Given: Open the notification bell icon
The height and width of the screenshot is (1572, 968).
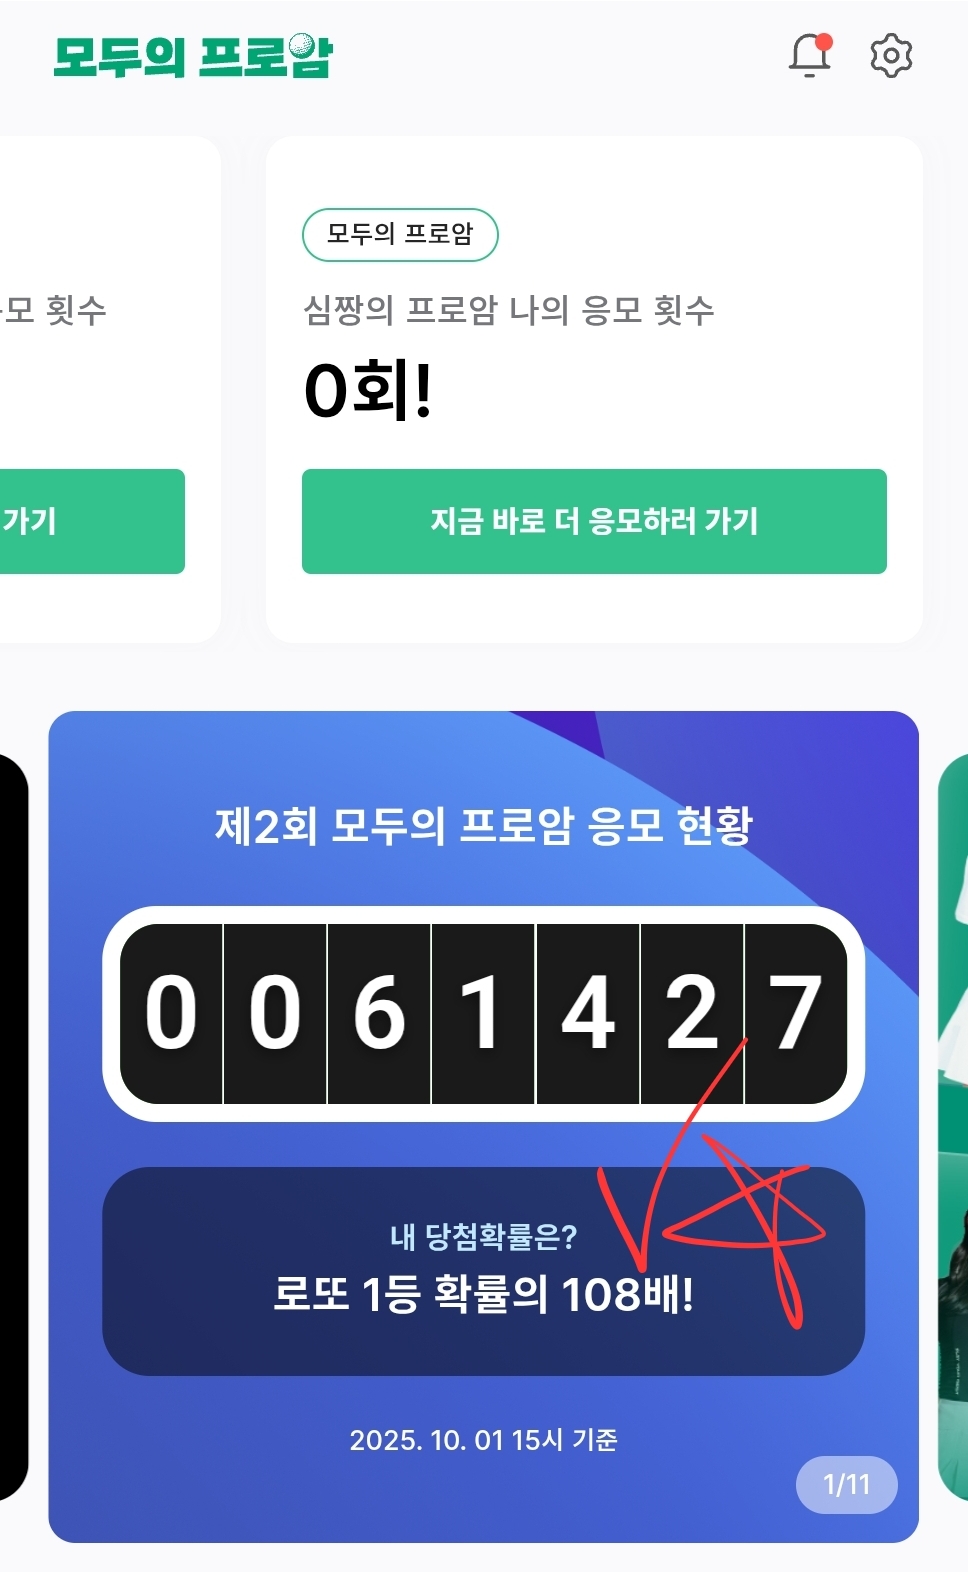Looking at the screenshot, I should [x=810, y=55].
